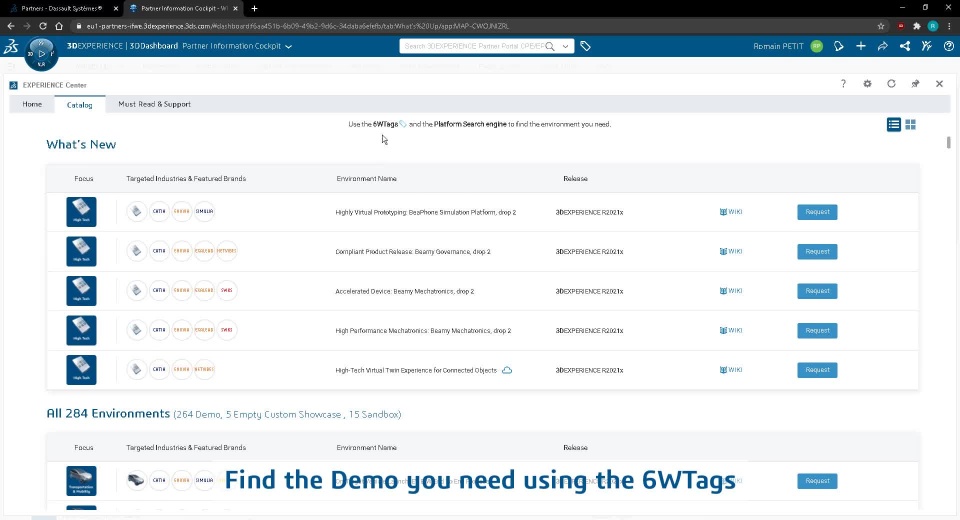Click the SIMULIA brand icon in Highly Virtual Prototyping row
The image size is (960, 520).
204,211
